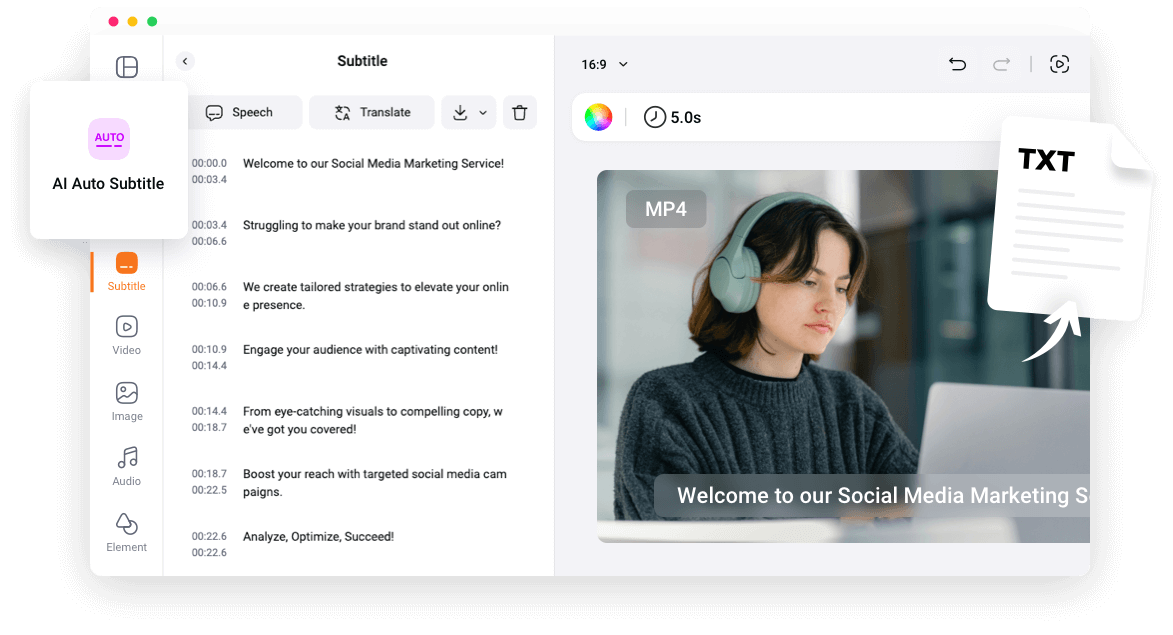Screen dimensions: 1173x635
Task: Click the redo arrow icon
Action: coord(1001,64)
